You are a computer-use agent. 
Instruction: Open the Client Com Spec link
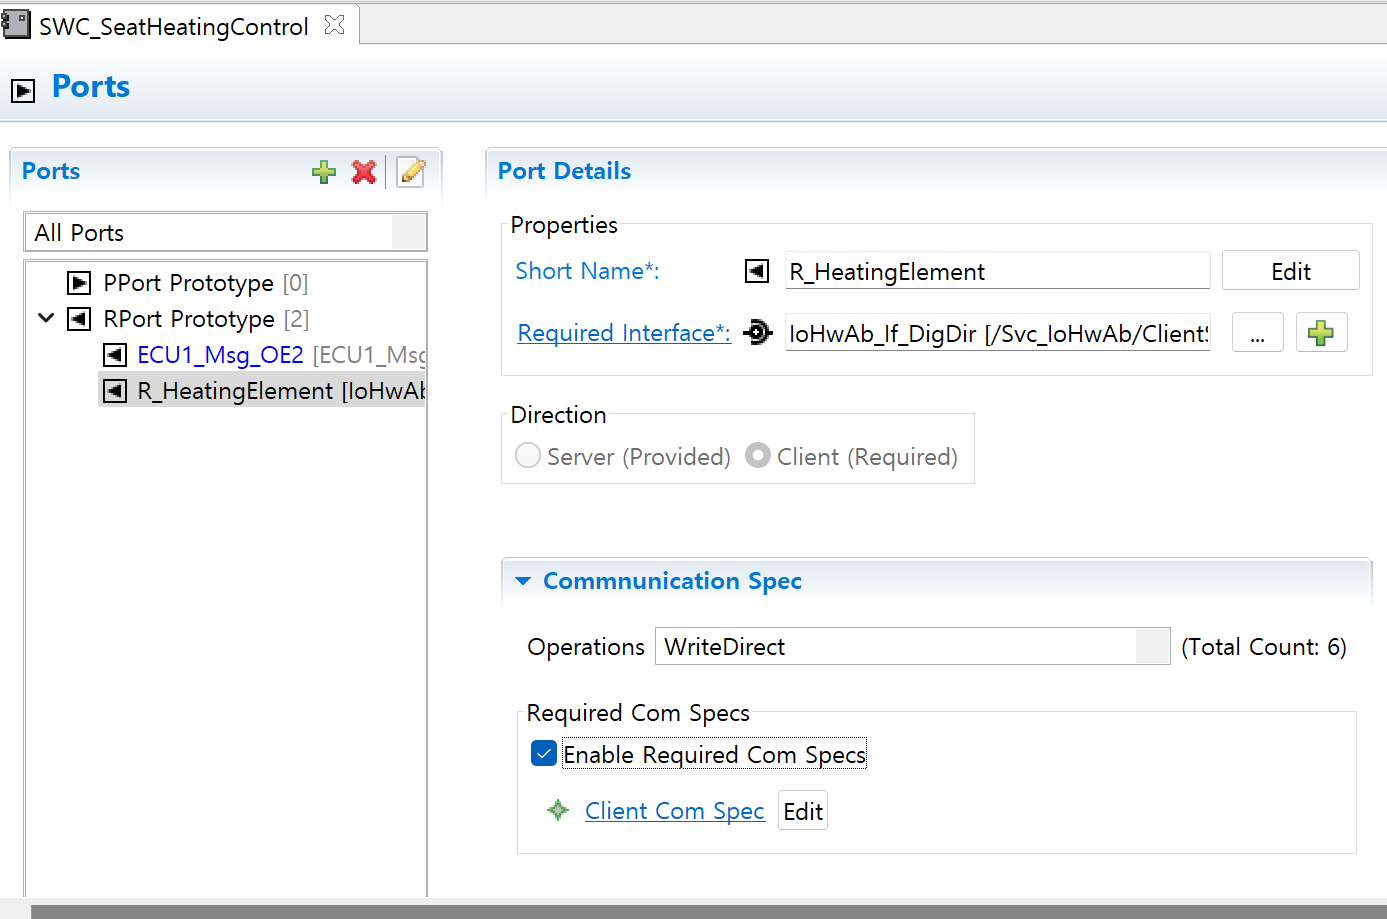click(x=675, y=811)
